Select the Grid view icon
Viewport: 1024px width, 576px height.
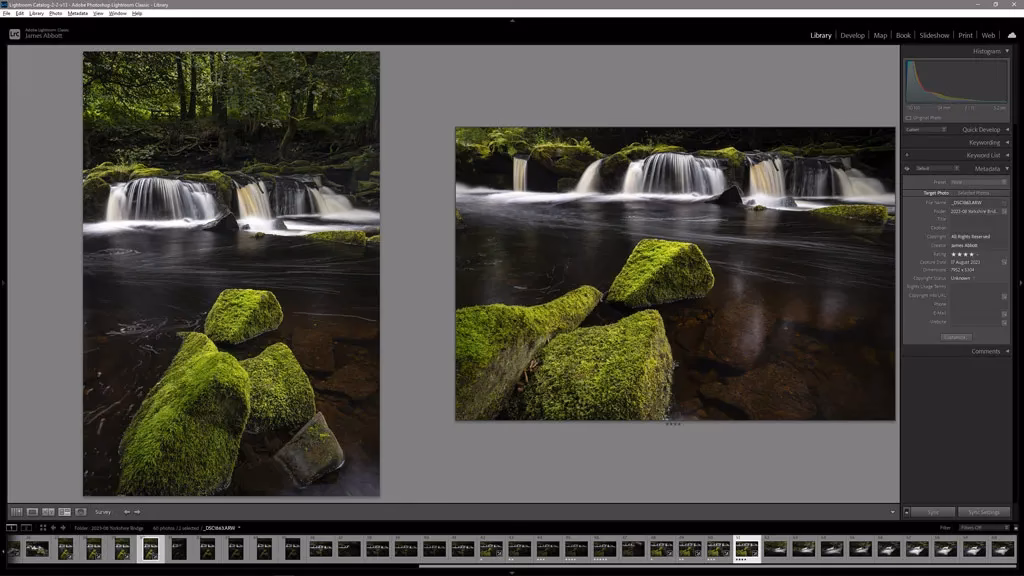(x=17, y=511)
